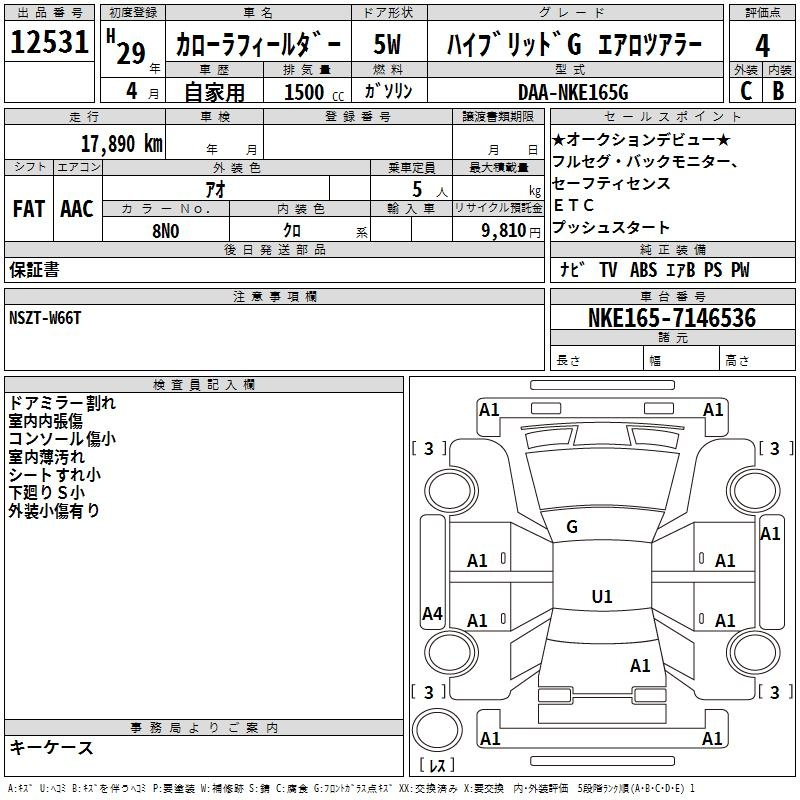Click the キーケース office notice text
Viewport: 800px width, 800px height.
pos(51,747)
